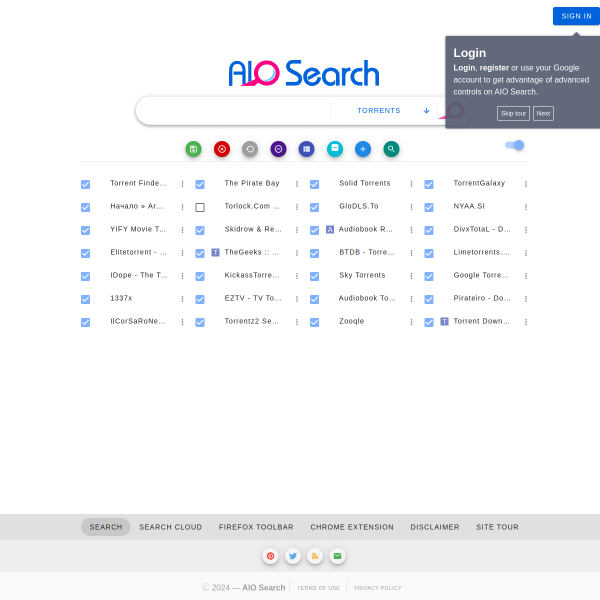
Task: Open three-dot menu for Sky Torrents
Action: point(411,276)
